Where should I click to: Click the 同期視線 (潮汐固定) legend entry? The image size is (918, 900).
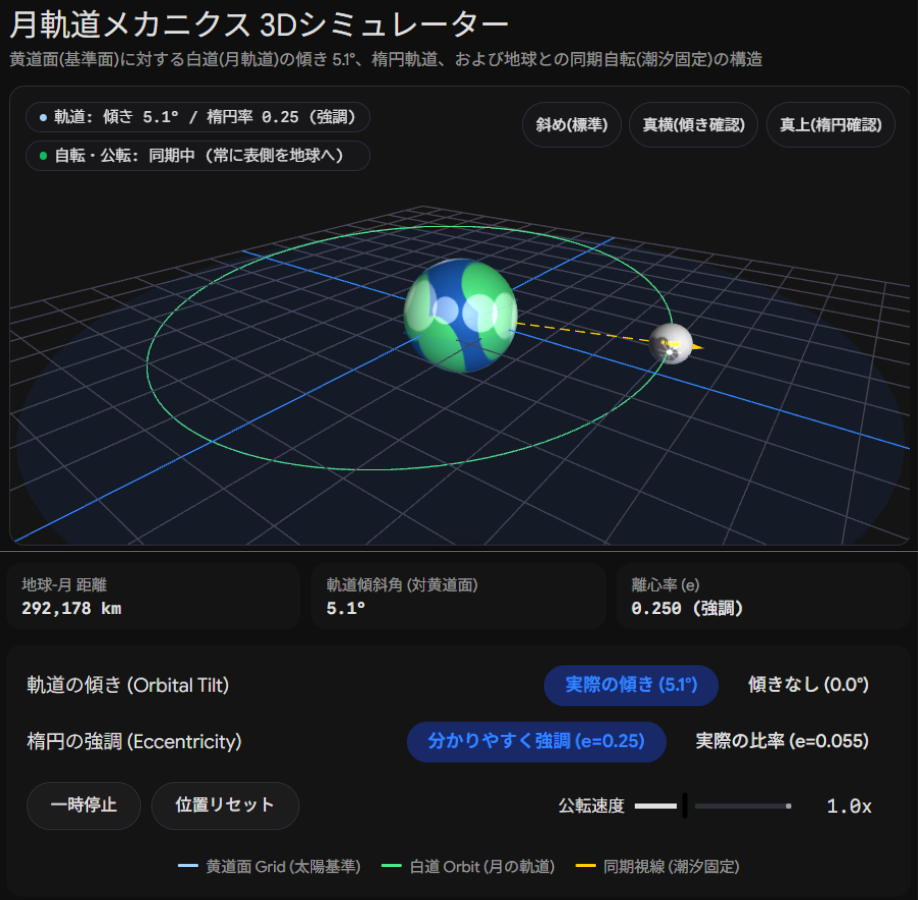[x=657, y=866]
